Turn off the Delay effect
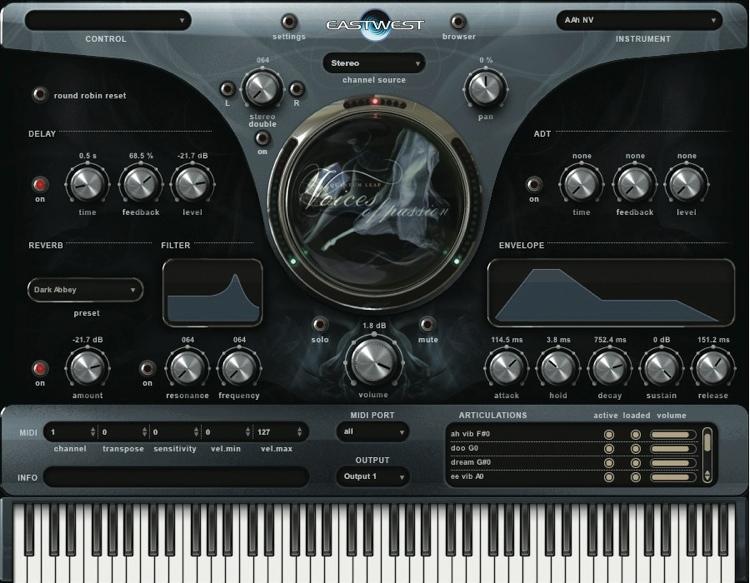 pos(40,184)
